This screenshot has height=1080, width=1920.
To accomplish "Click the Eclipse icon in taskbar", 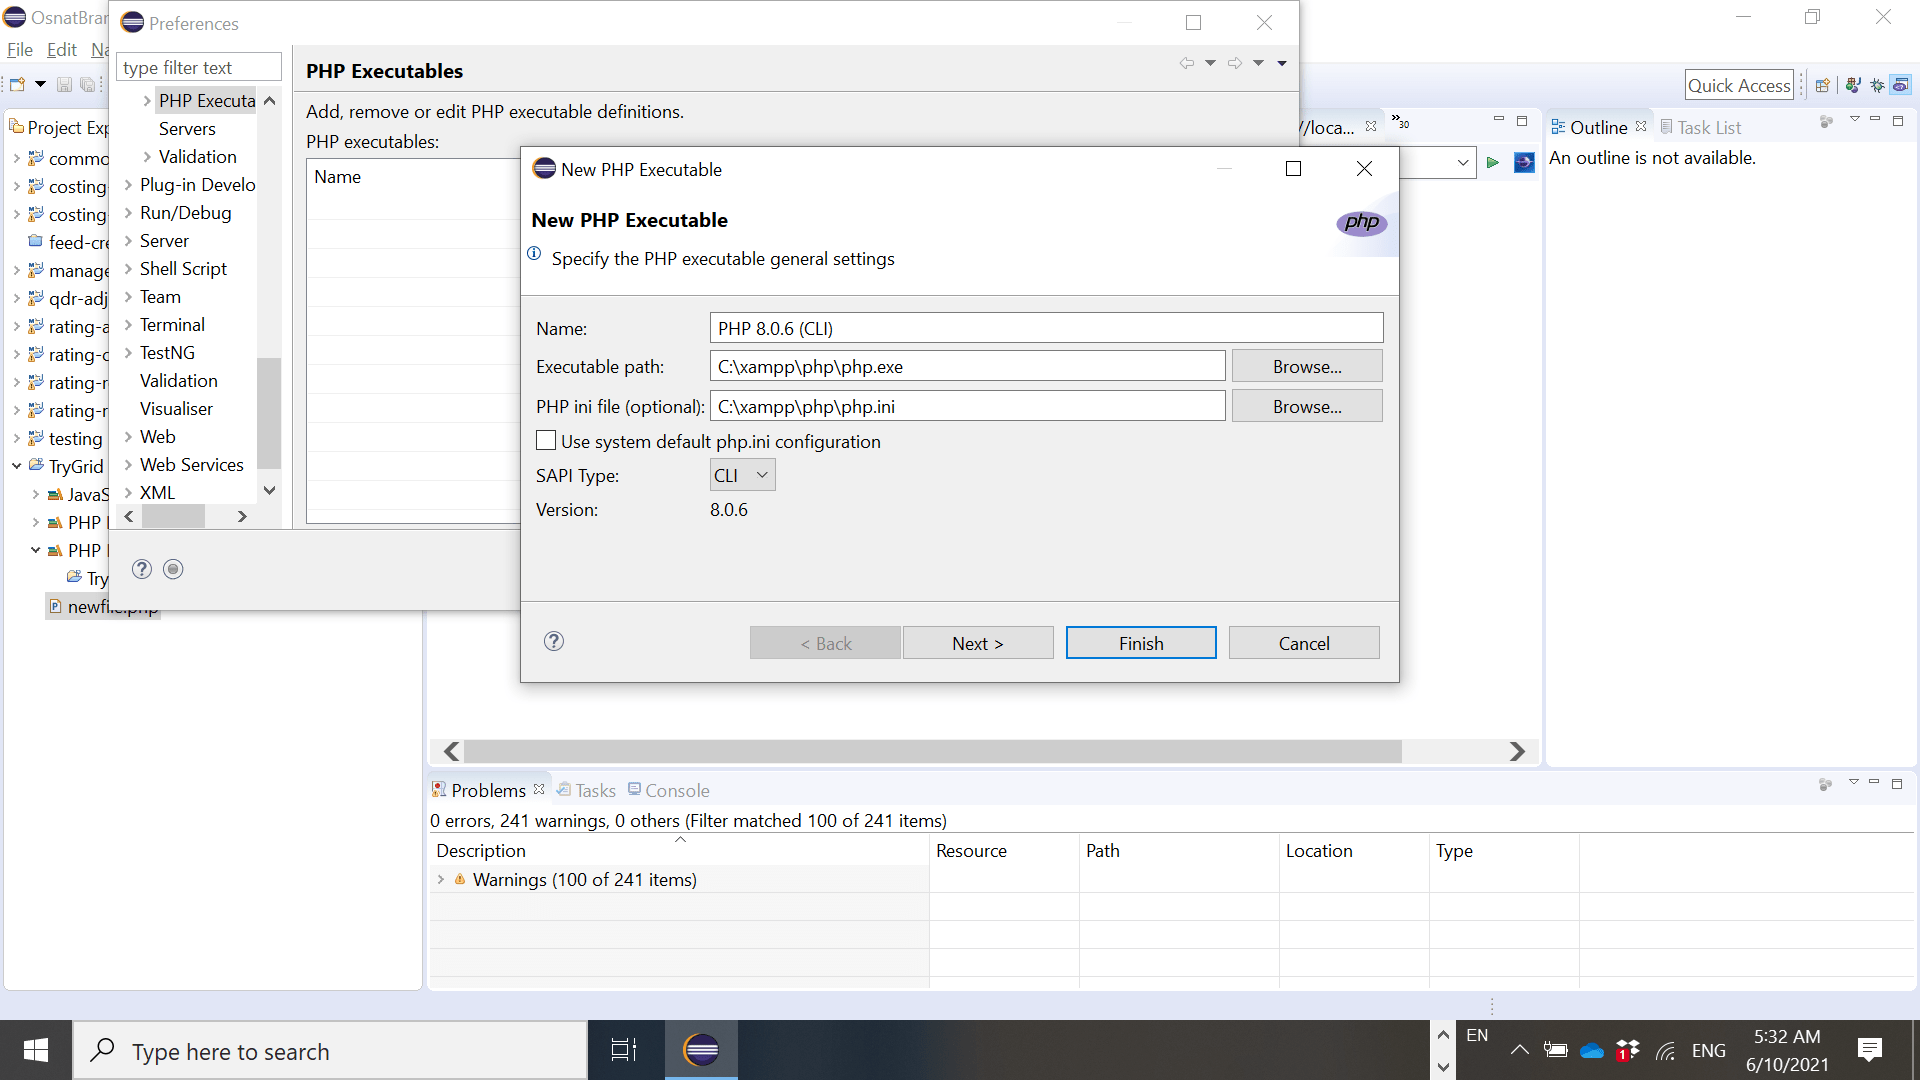I will coord(701,1050).
